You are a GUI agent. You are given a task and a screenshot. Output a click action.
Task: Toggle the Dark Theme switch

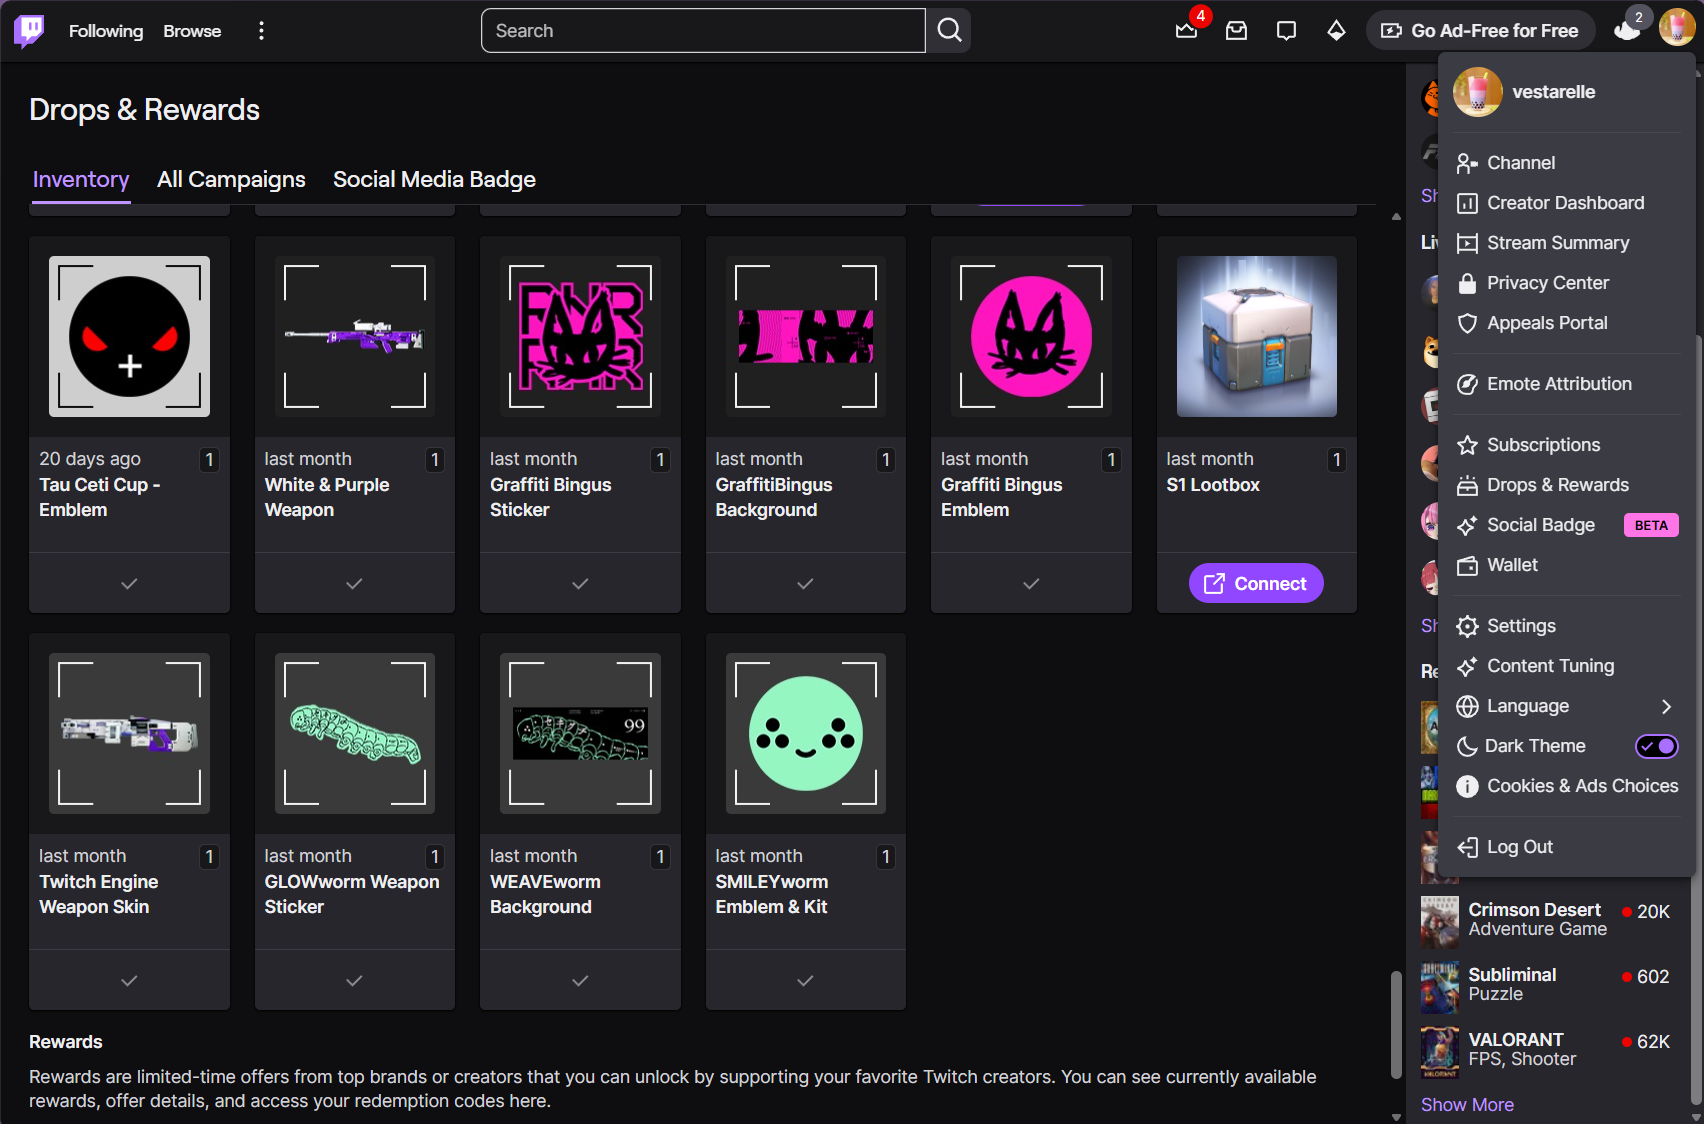pyautogui.click(x=1656, y=746)
